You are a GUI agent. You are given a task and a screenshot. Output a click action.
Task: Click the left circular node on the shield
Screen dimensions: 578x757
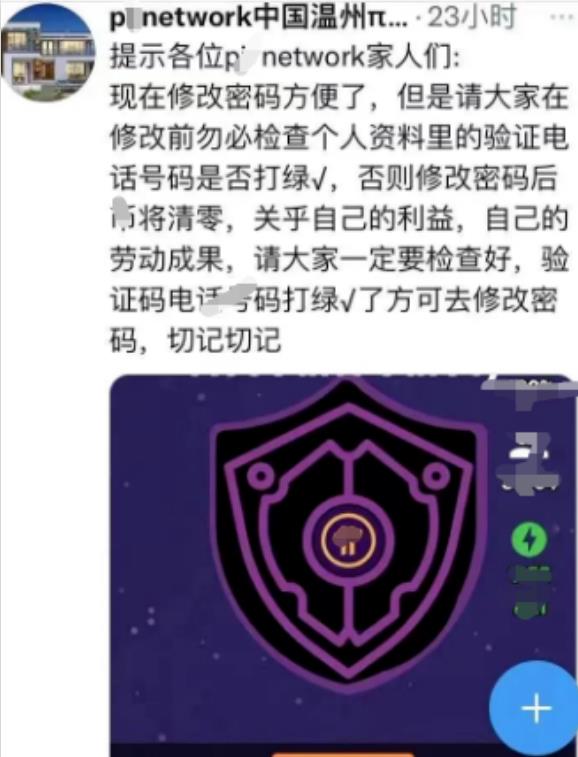261,476
